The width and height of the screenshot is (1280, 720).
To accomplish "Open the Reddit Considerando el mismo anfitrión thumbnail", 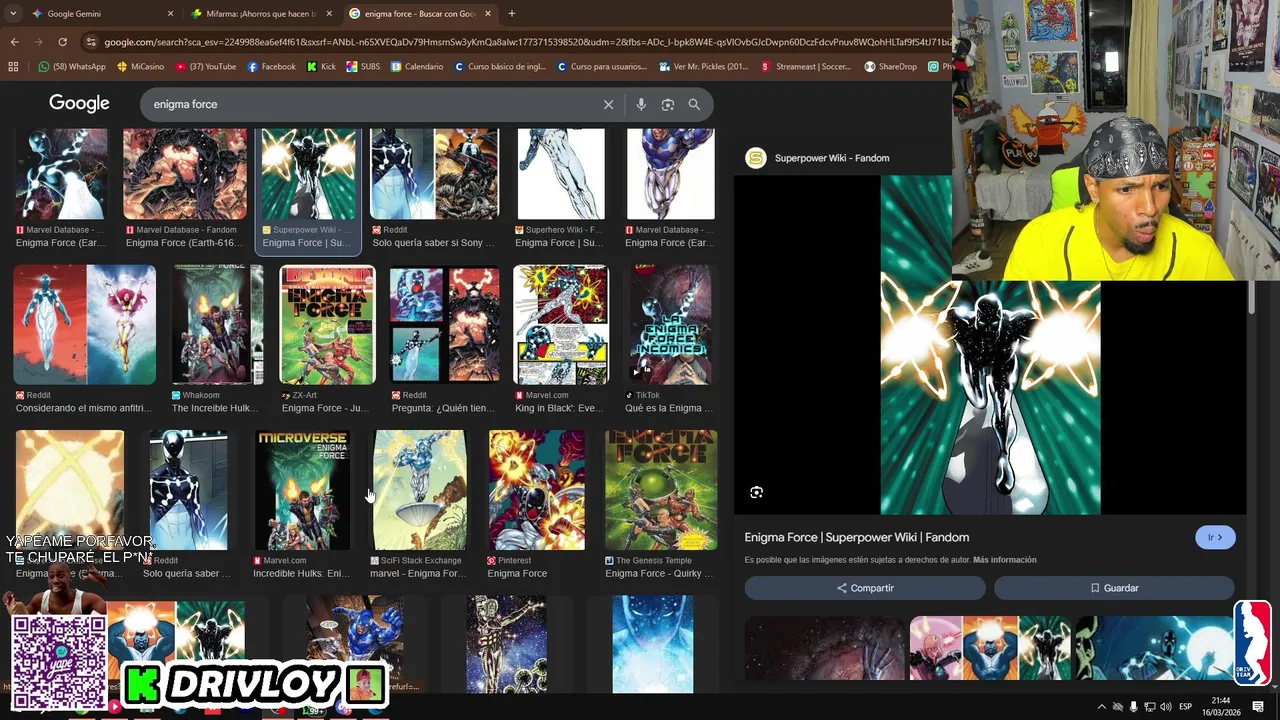I will pyautogui.click(x=85, y=325).
